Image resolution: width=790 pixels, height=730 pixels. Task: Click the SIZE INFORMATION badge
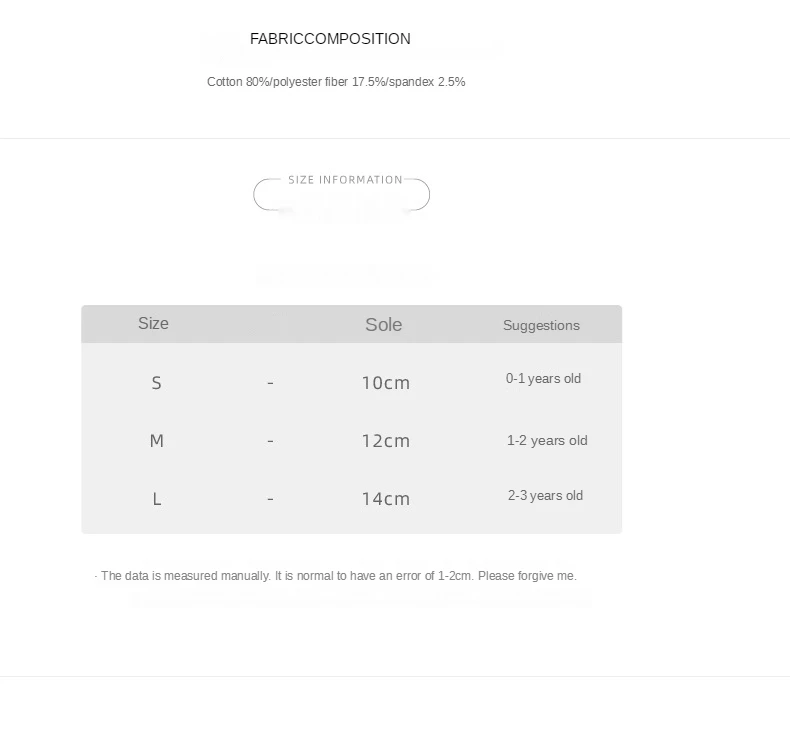tap(342, 193)
